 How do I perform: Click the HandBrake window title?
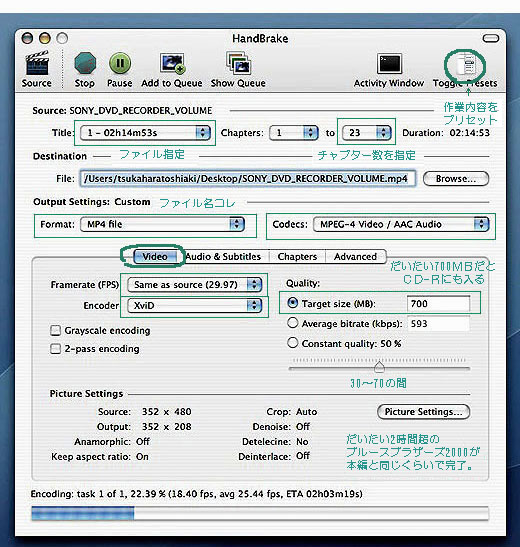[261, 38]
